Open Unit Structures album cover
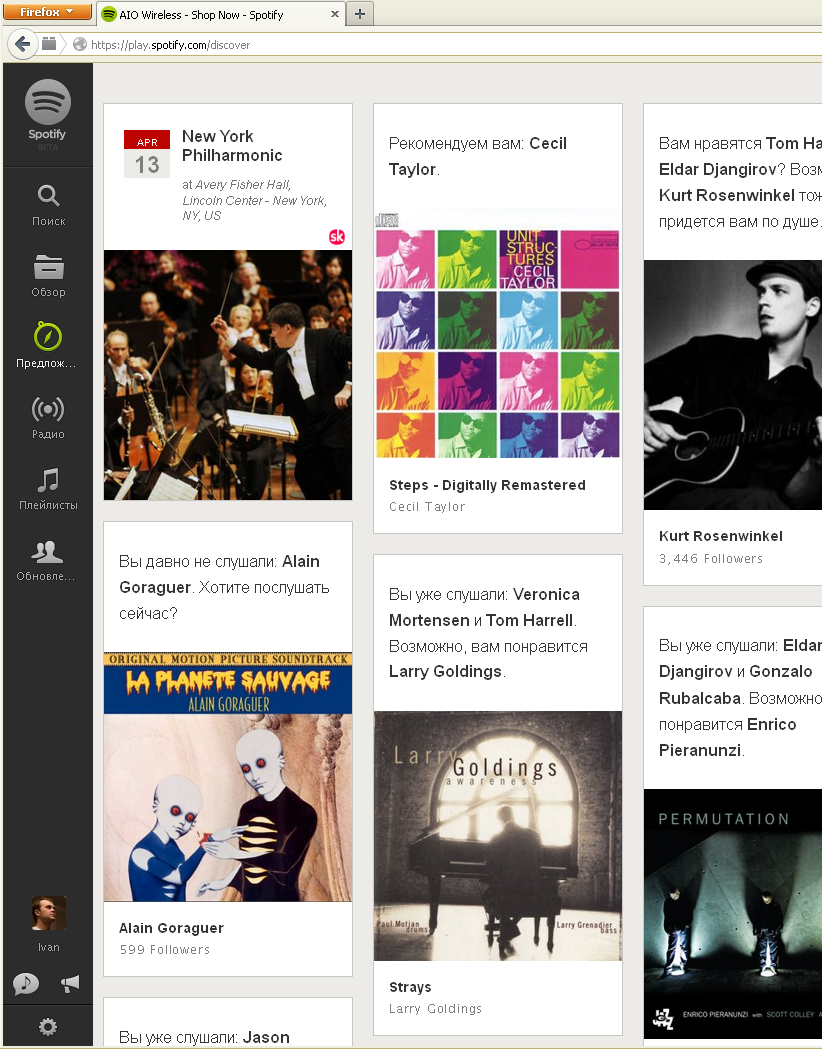 pyautogui.click(x=498, y=333)
